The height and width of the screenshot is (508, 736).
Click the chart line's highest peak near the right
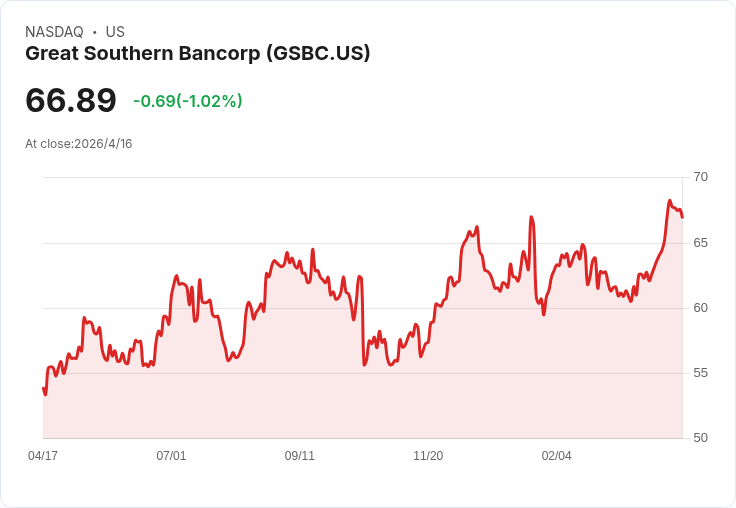(670, 200)
